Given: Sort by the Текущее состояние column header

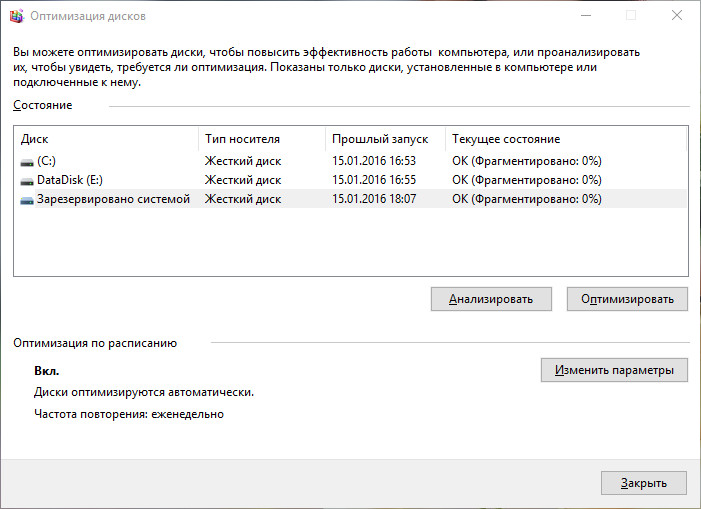Looking at the screenshot, I should pos(566,139).
